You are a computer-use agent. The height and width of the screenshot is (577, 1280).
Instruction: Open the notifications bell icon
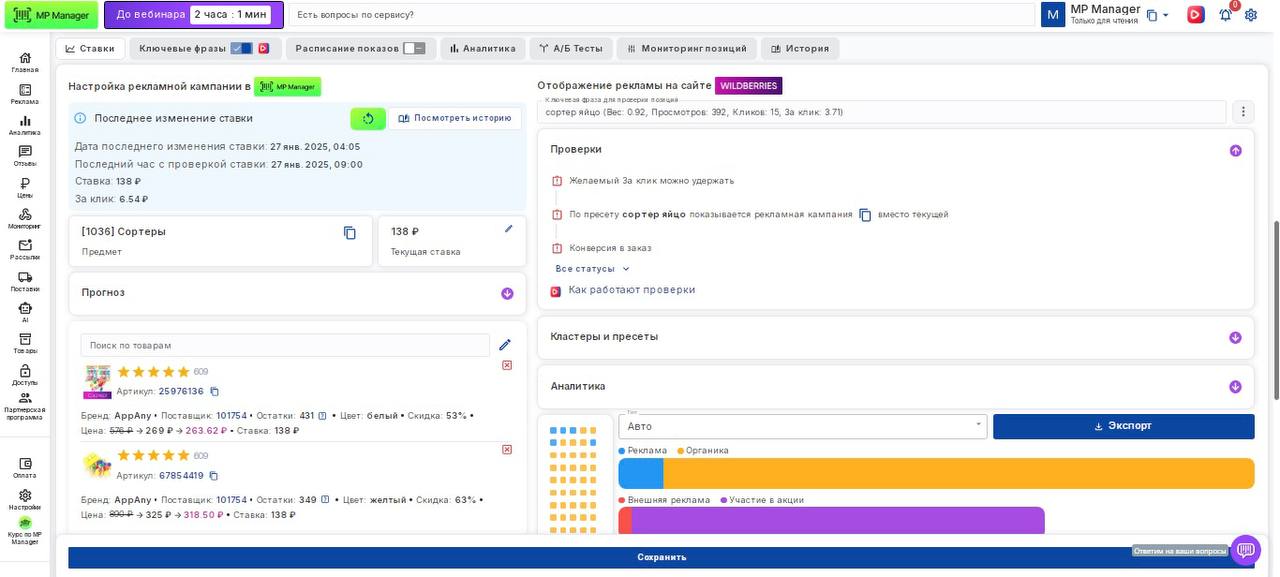click(1225, 15)
